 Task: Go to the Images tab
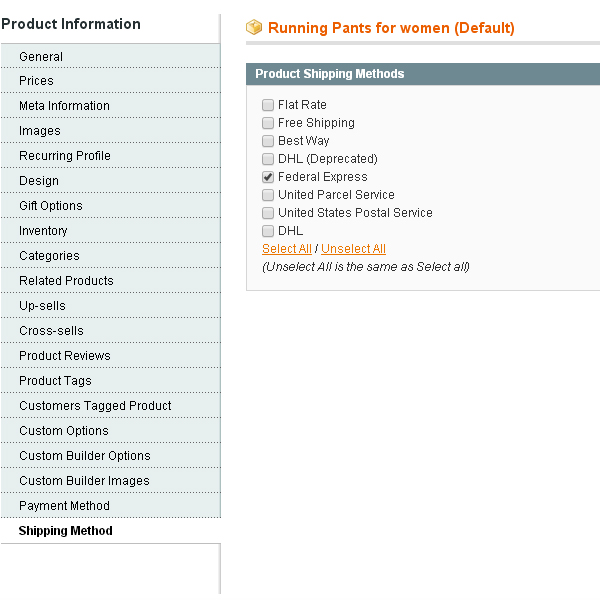pyautogui.click(x=40, y=131)
